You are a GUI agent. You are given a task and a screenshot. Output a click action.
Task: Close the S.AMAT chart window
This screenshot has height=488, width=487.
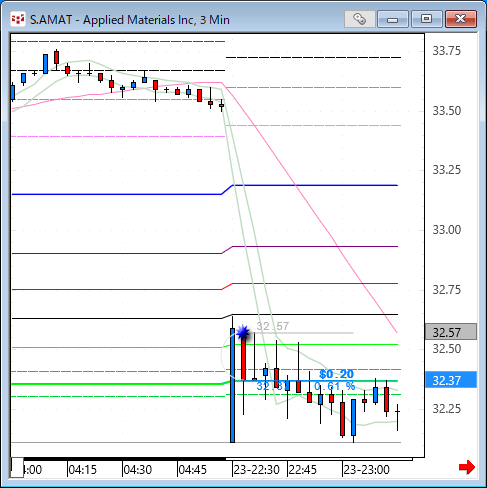(x=461, y=19)
